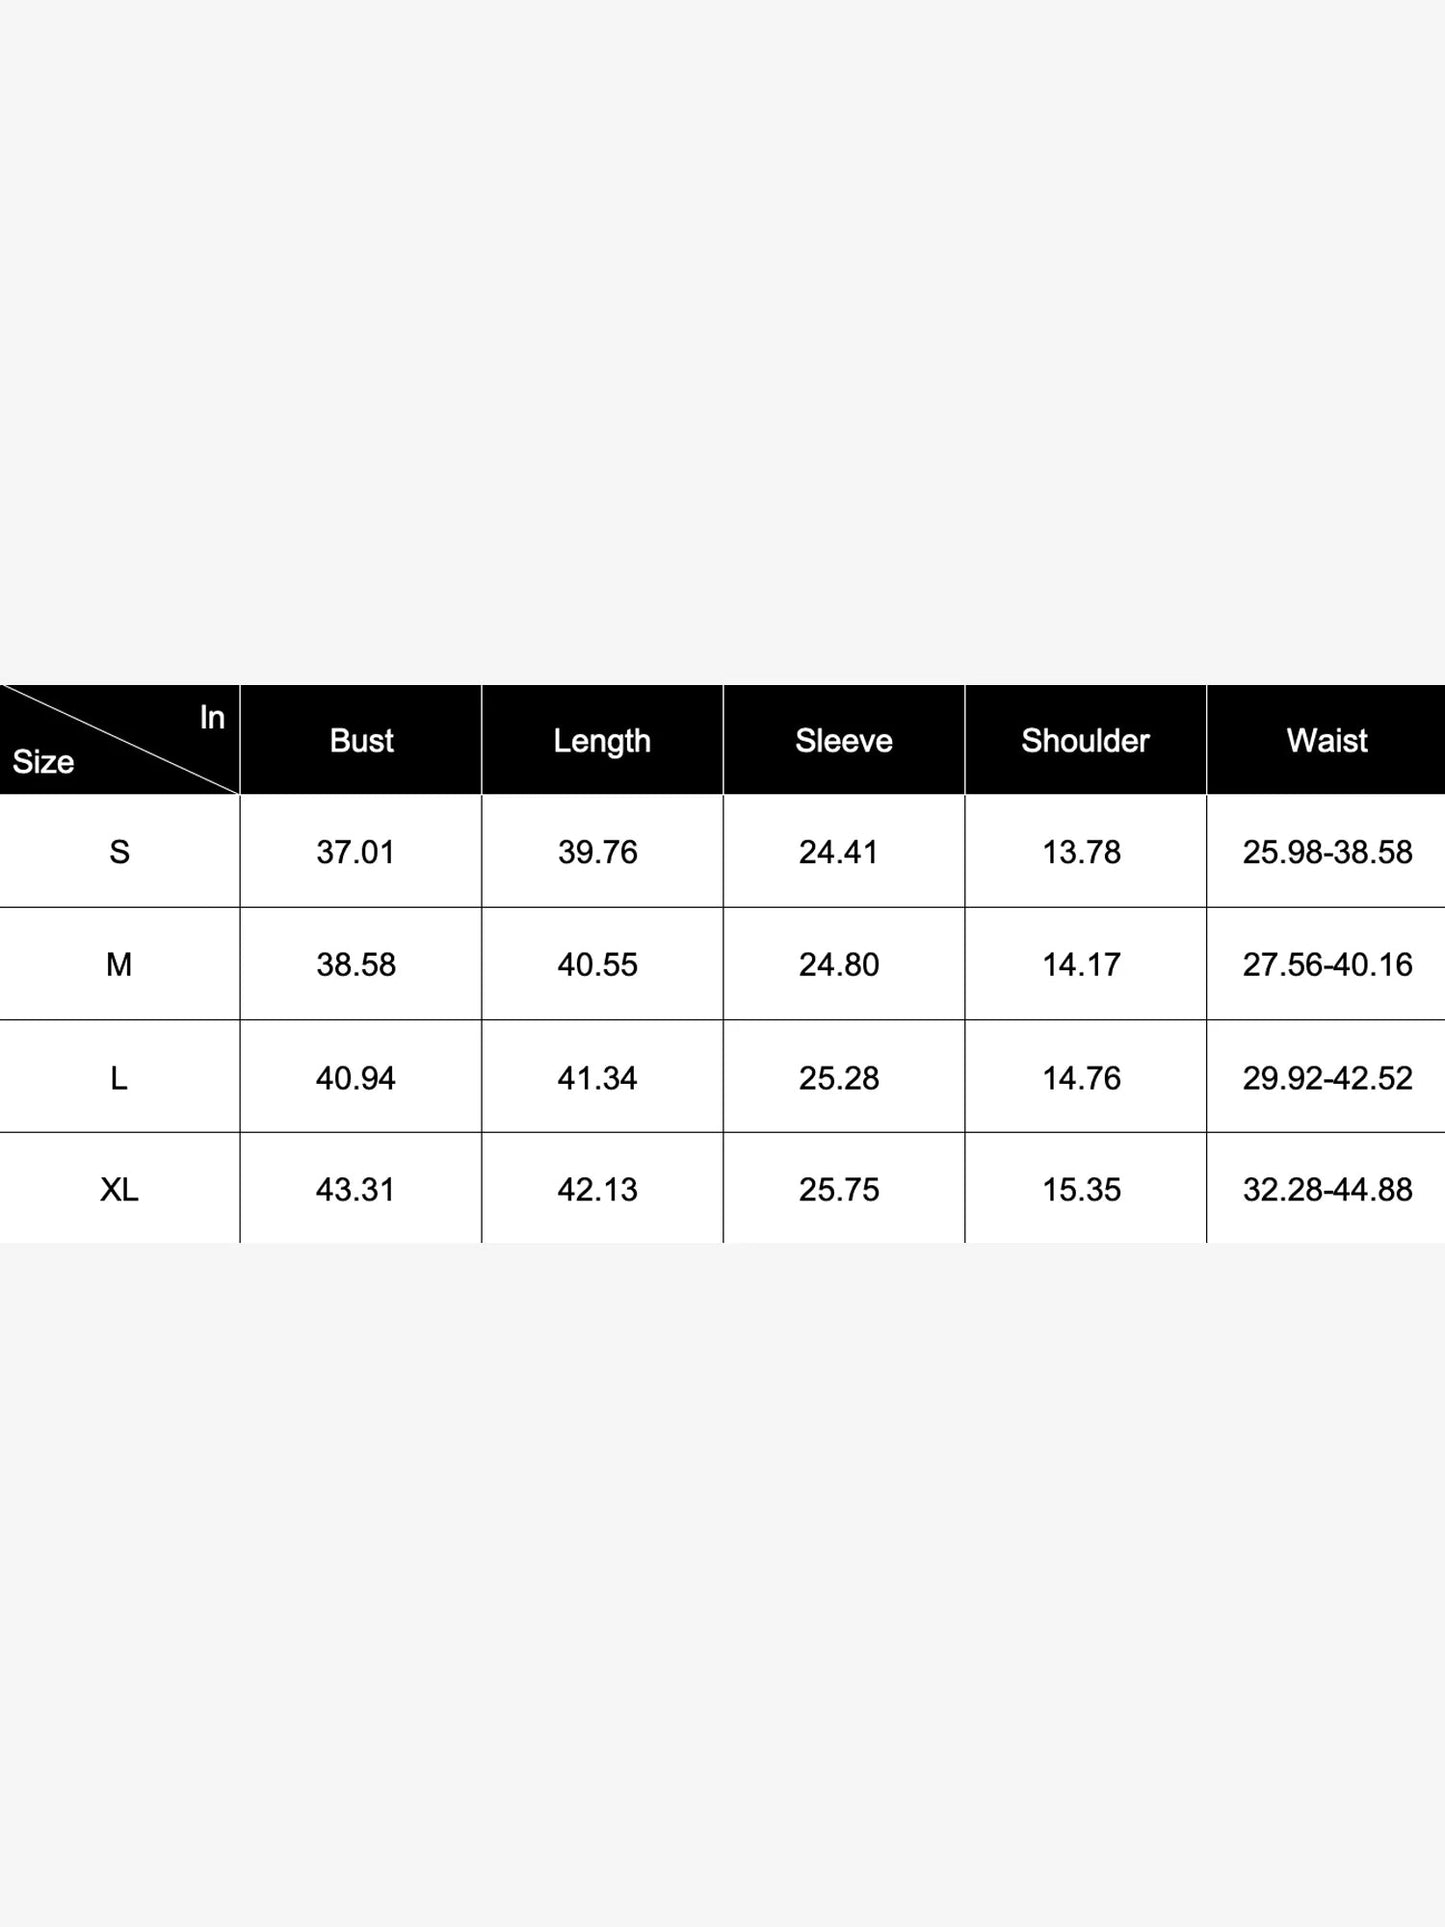Click shoulder value 14.17 for M
The width and height of the screenshot is (1445, 1927).
(x=1082, y=965)
